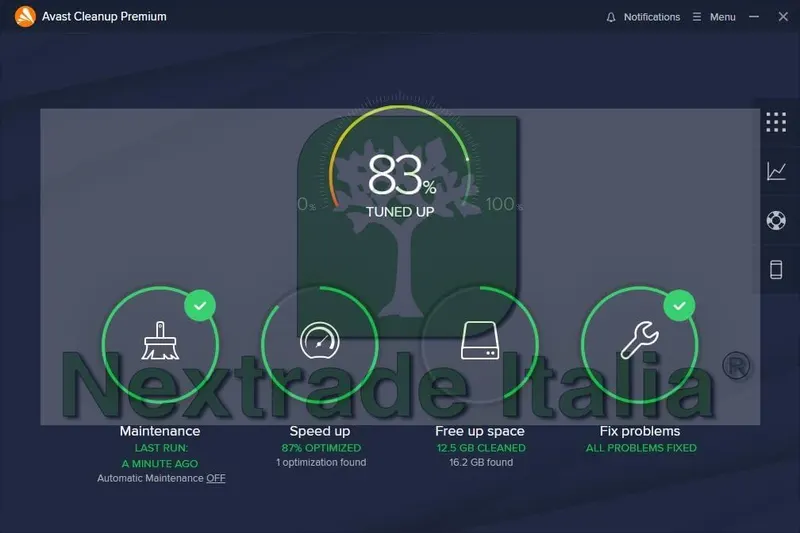Open the Notifications panel label
Image resolution: width=800 pixels, height=533 pixels.
coord(652,17)
